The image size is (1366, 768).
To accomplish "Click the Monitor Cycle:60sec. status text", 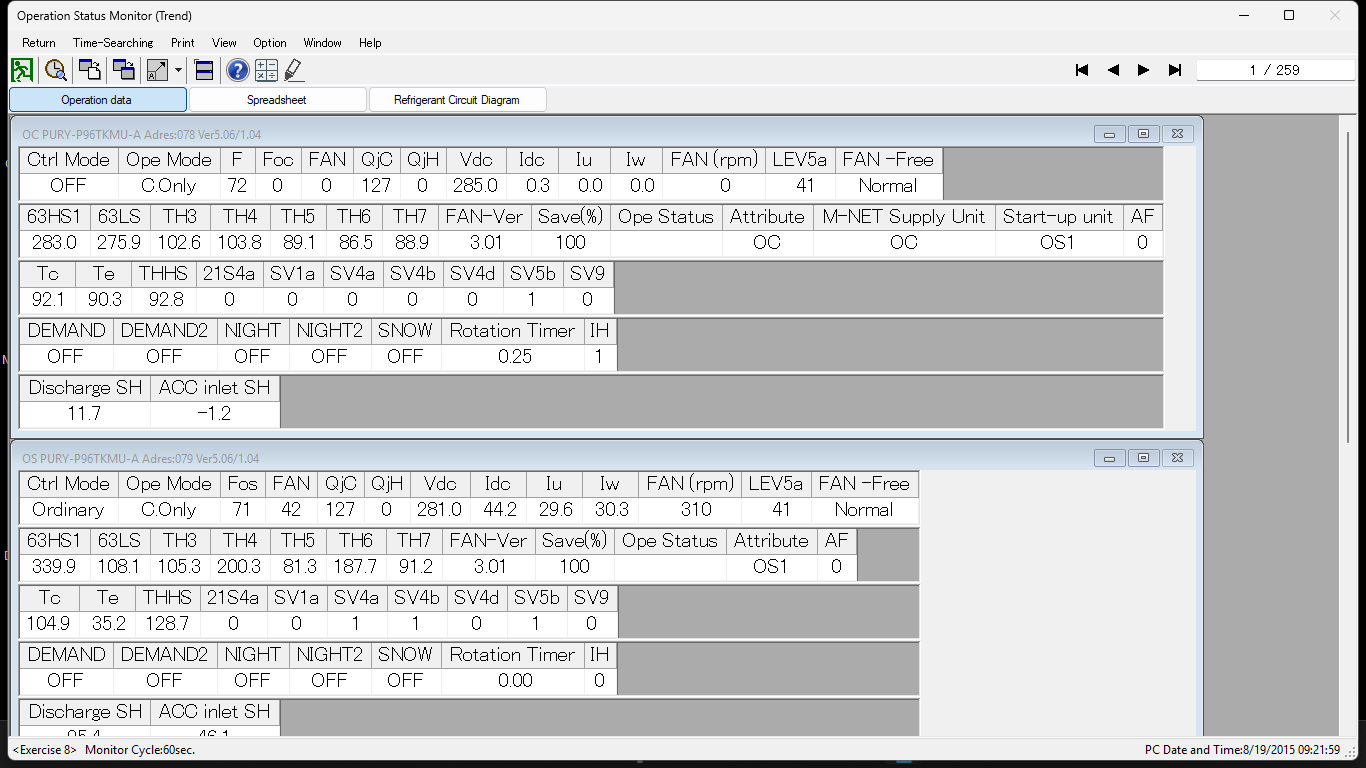I will tap(140, 750).
